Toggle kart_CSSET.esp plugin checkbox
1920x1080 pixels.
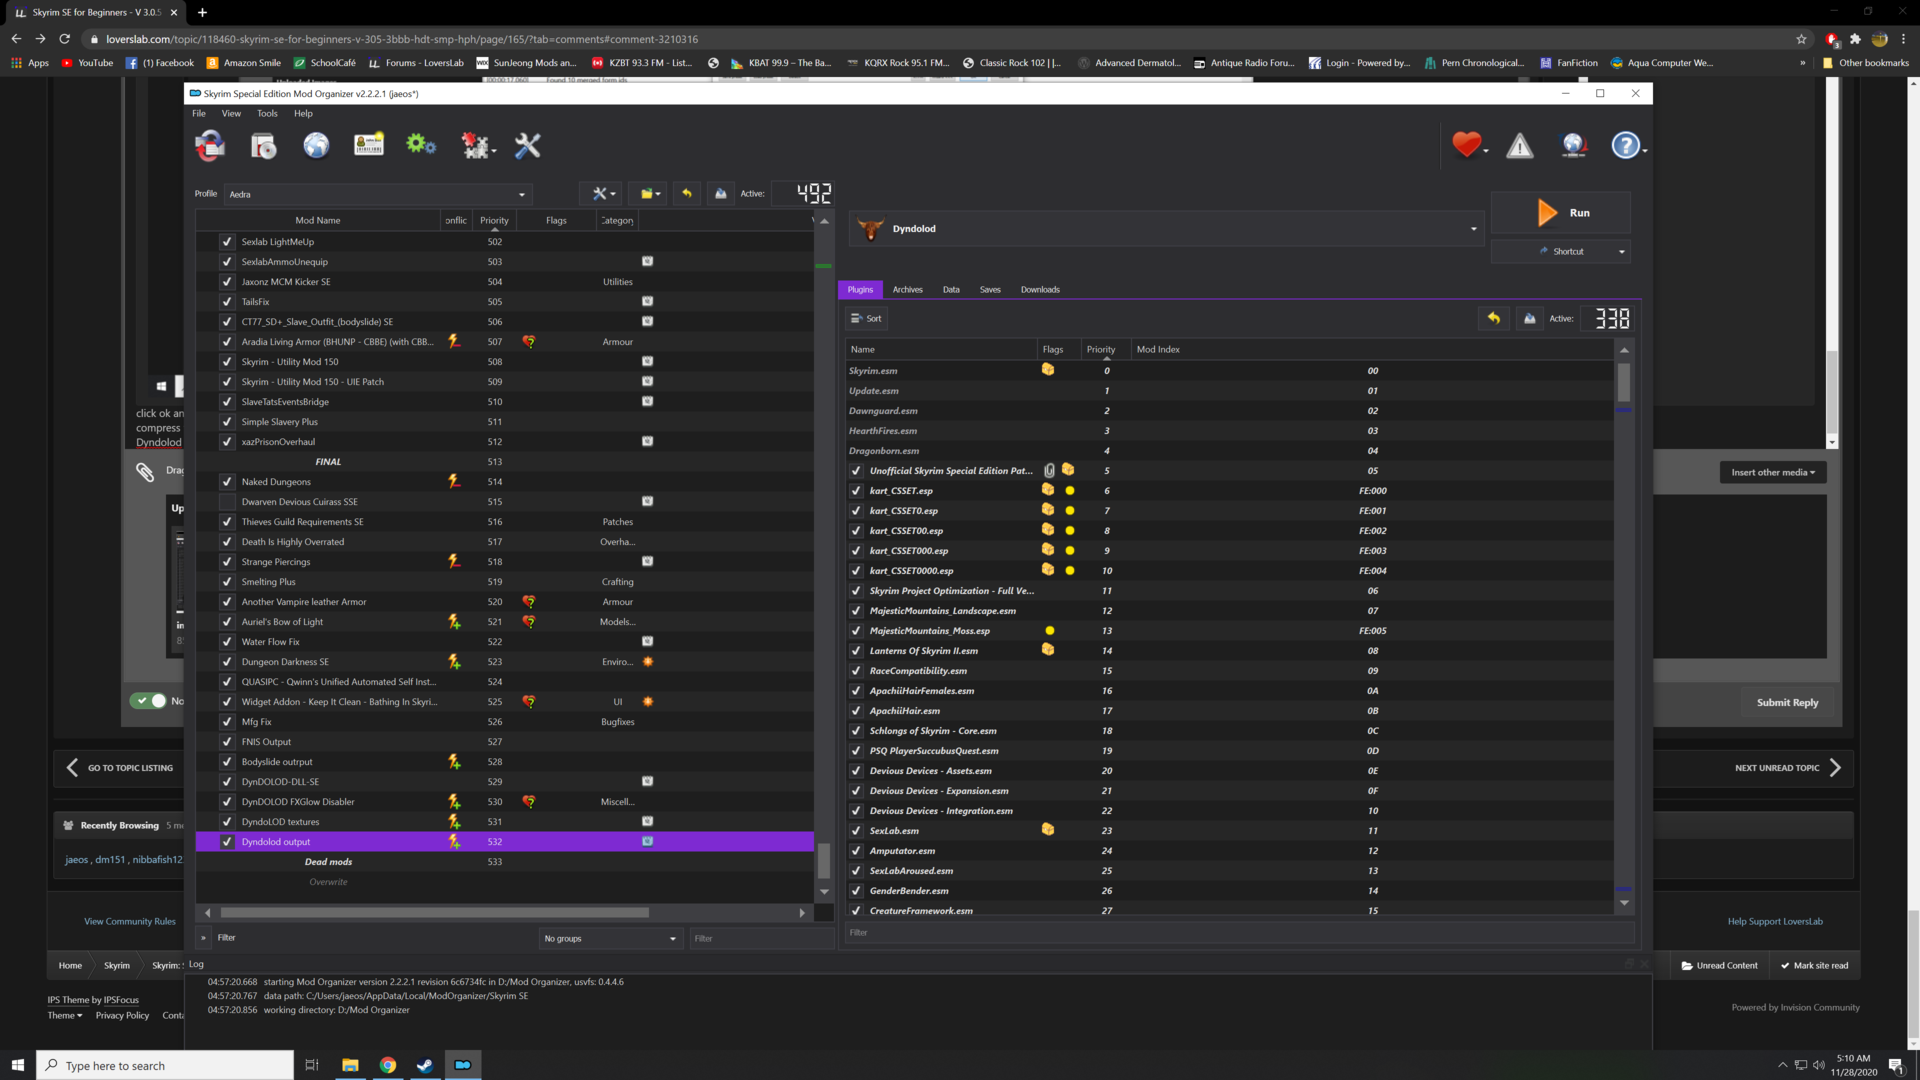[x=856, y=491]
